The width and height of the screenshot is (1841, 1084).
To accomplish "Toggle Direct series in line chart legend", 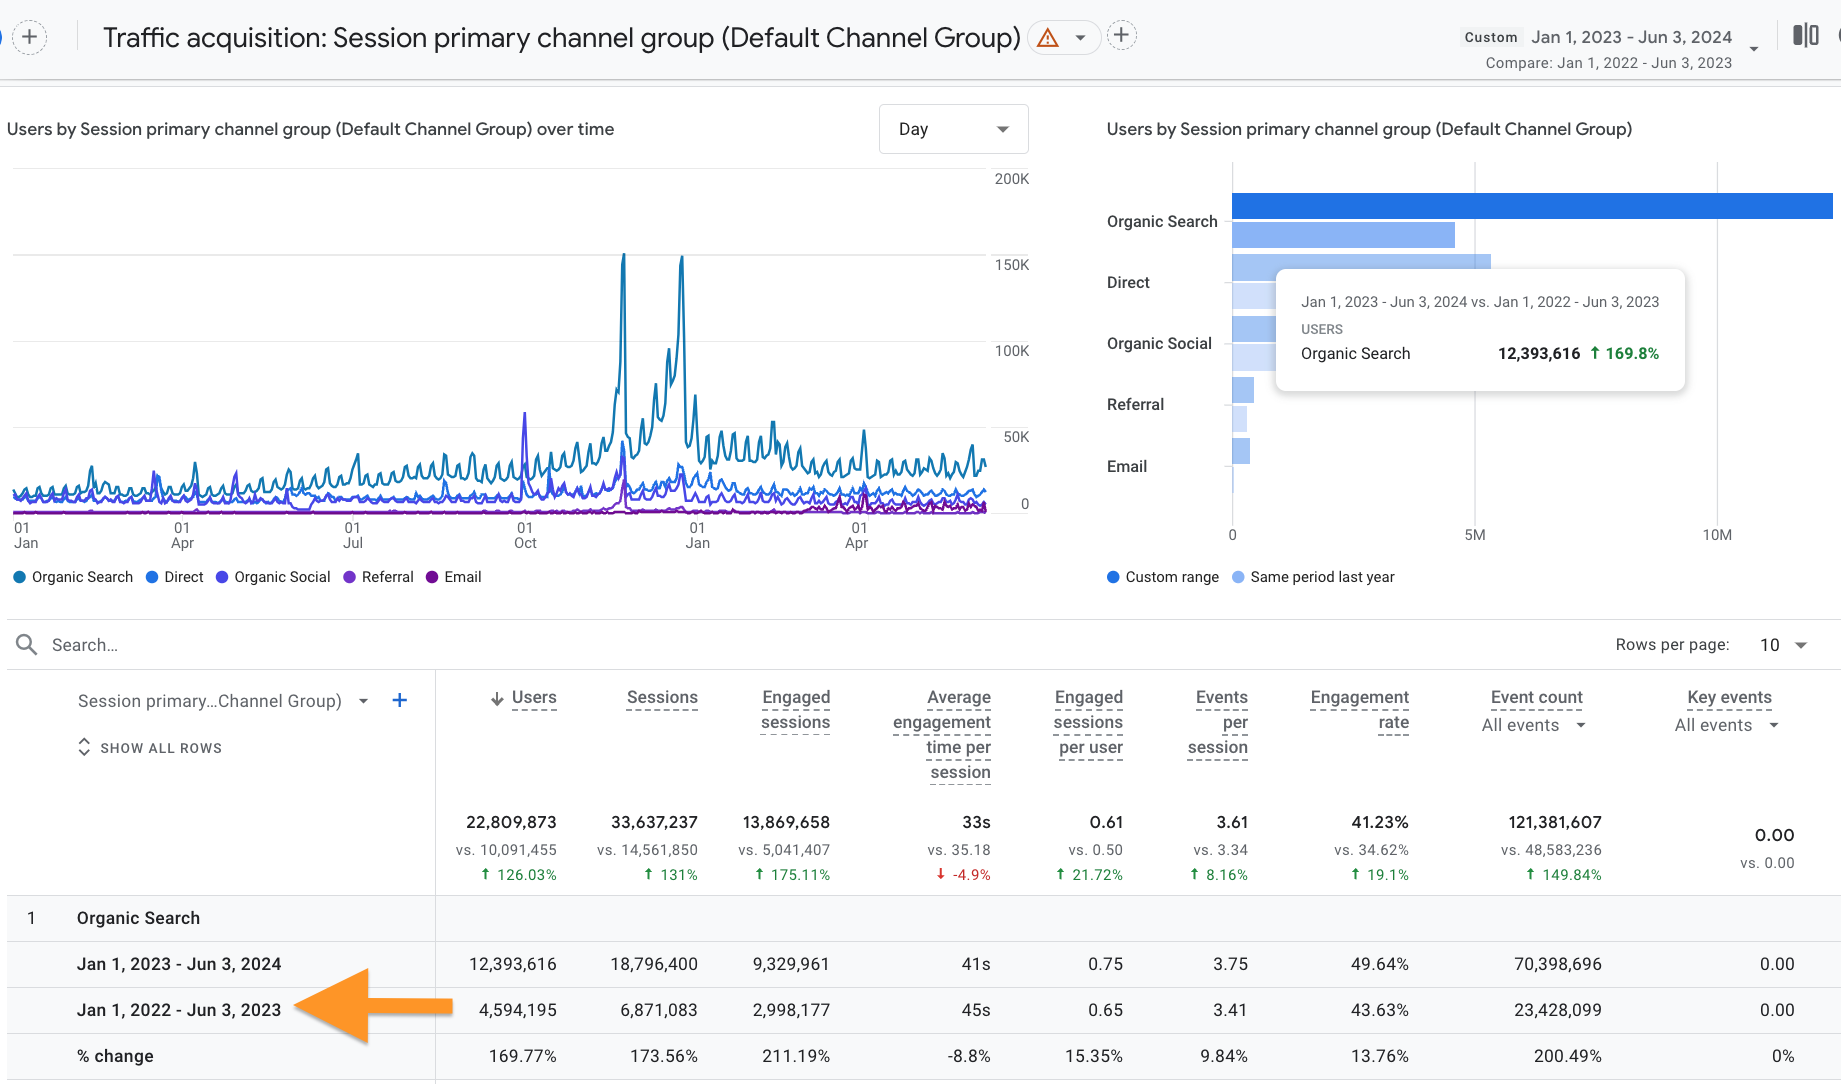I will [x=175, y=577].
